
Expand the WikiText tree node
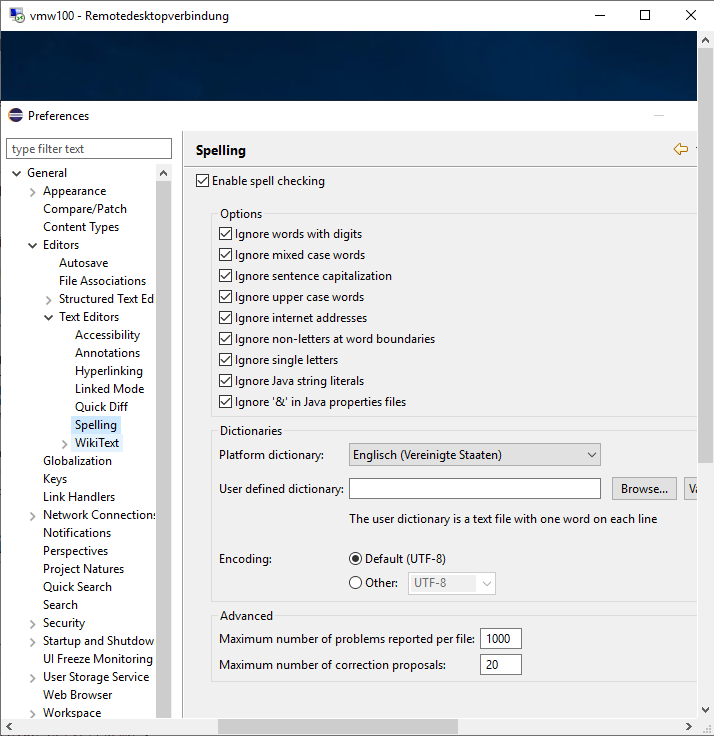tap(65, 444)
